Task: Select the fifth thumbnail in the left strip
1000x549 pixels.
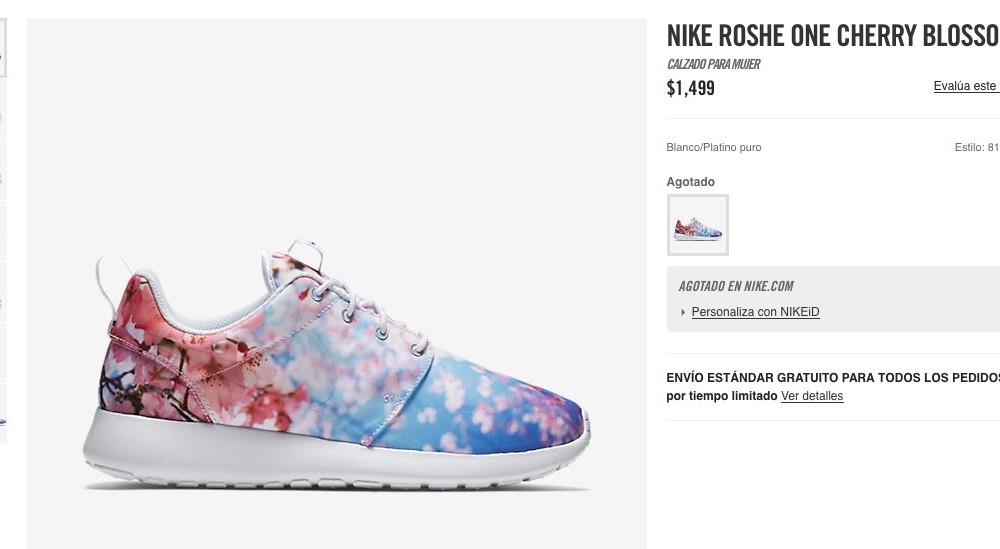Action: click(3, 293)
